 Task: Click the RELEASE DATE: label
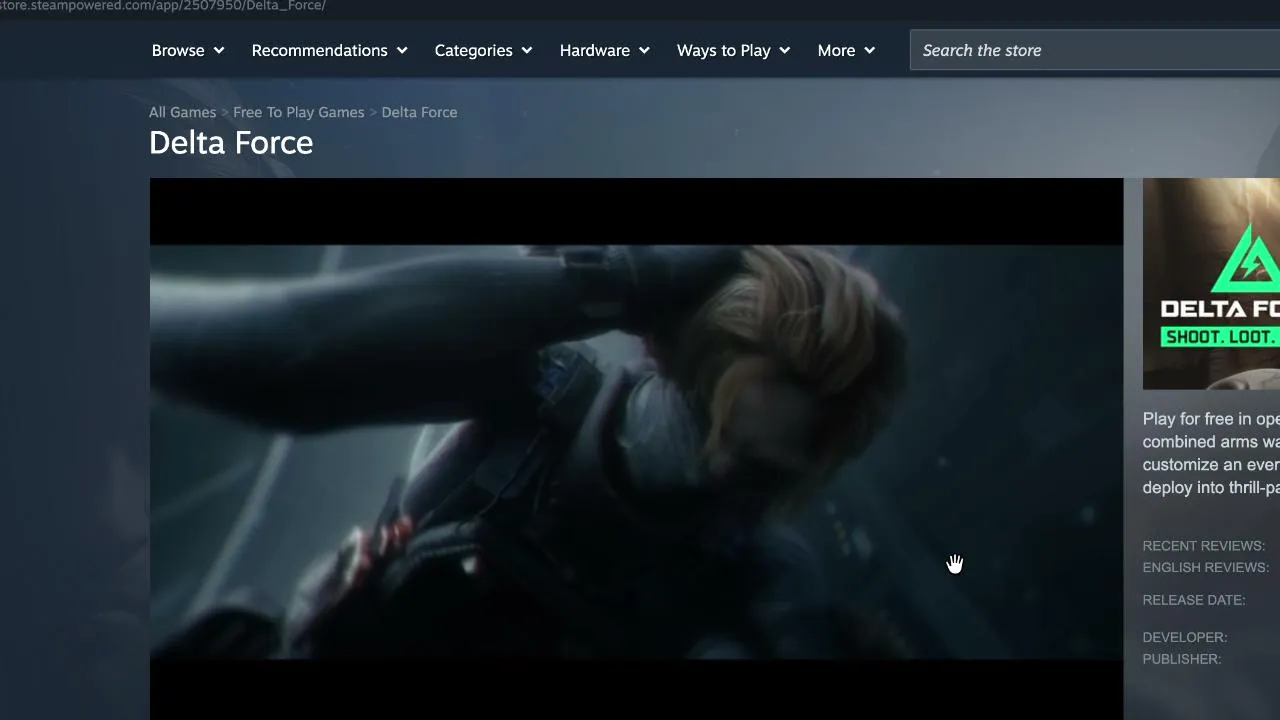point(1194,600)
